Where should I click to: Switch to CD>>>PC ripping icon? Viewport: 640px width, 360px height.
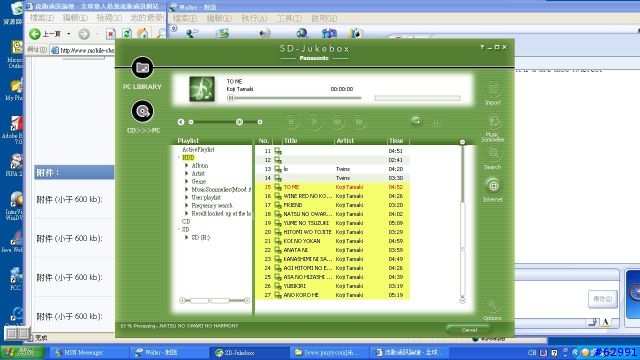tap(142, 111)
